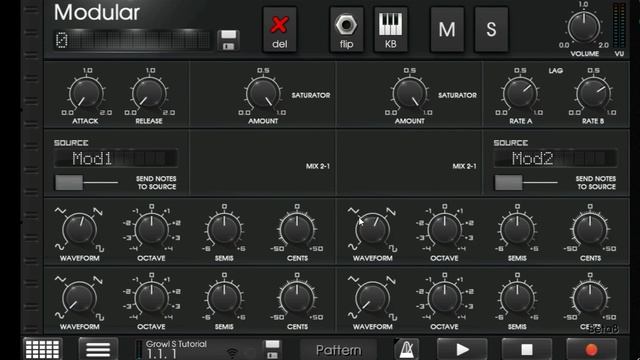Viewport: 640px width, 360px height.
Task: Select square wave icon on top-right WAVEFORM knob
Action: pos(393,248)
